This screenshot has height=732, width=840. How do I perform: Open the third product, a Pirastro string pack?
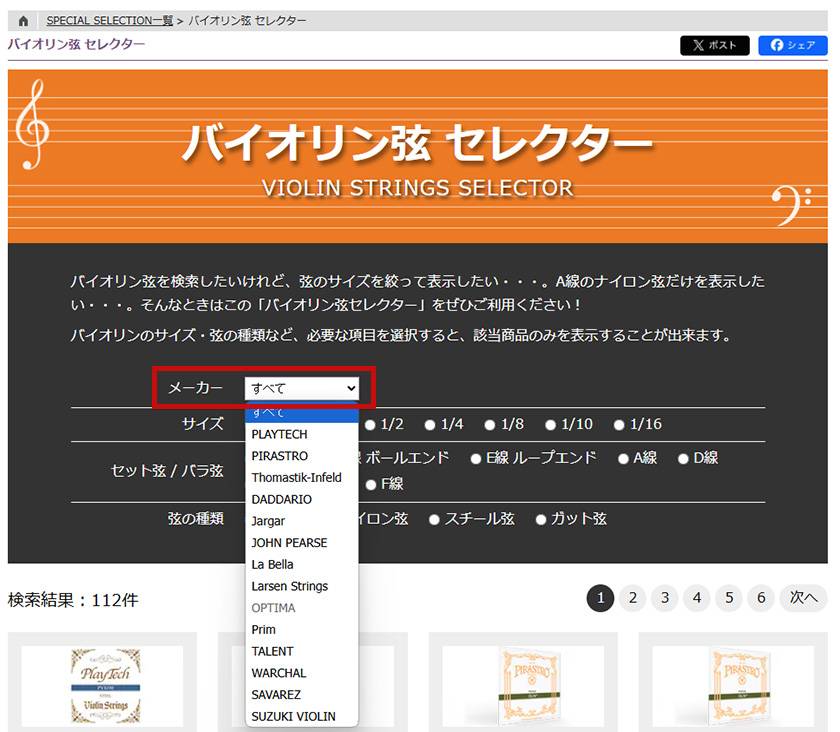pyautogui.click(x=523, y=686)
